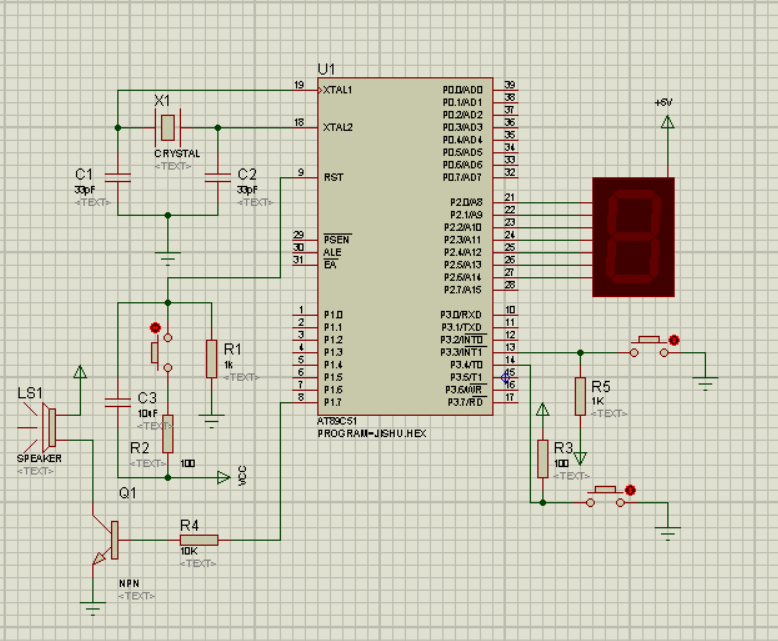
Task: Click the wire junction dot above resistor R5
Action: point(580,353)
